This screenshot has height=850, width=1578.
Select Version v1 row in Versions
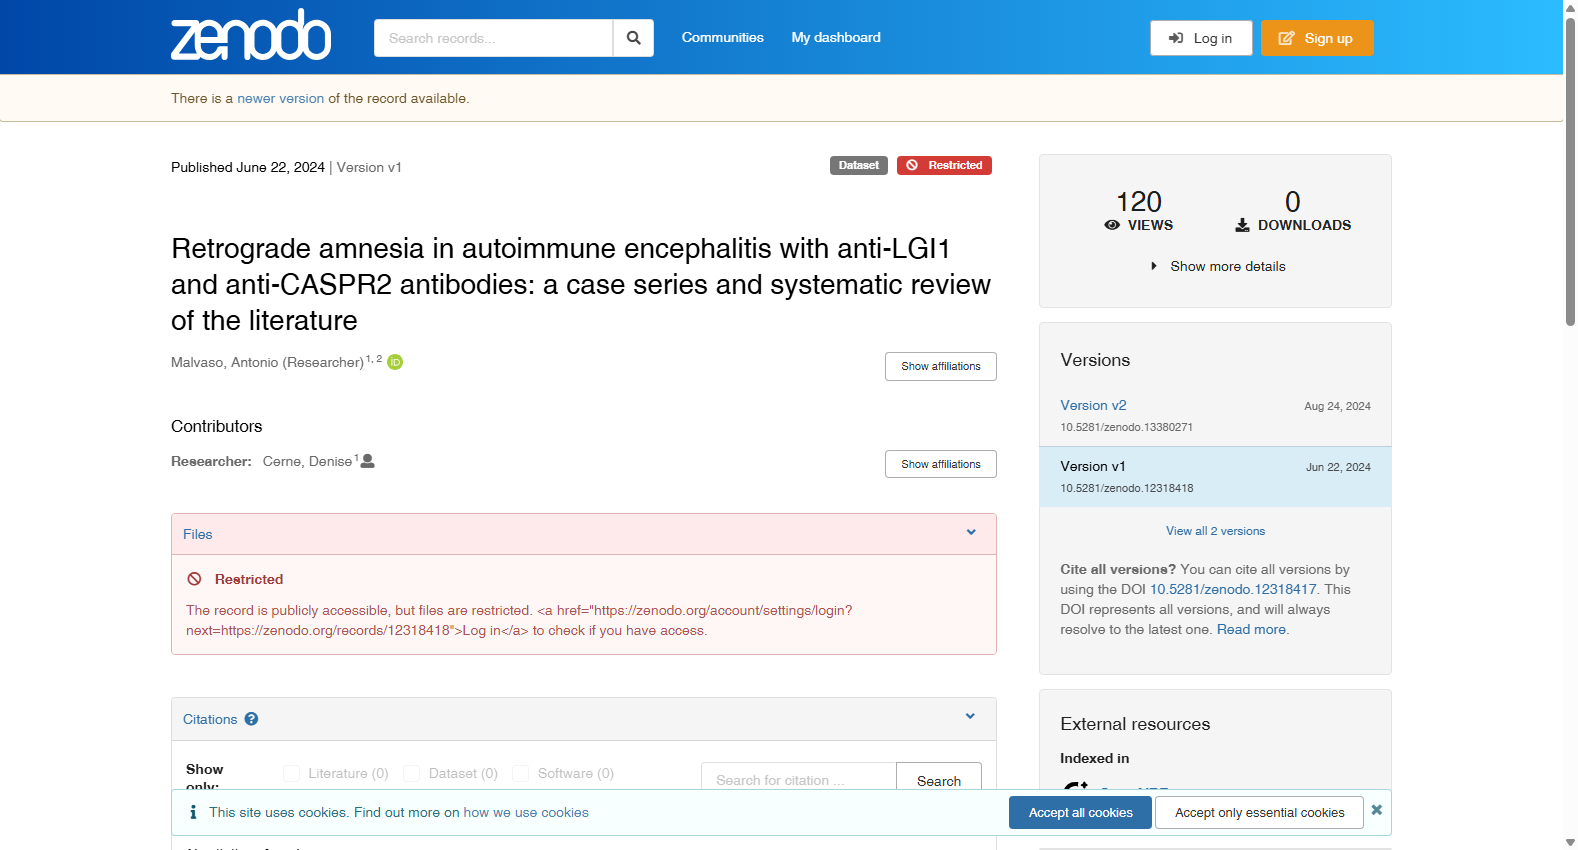1215,477
